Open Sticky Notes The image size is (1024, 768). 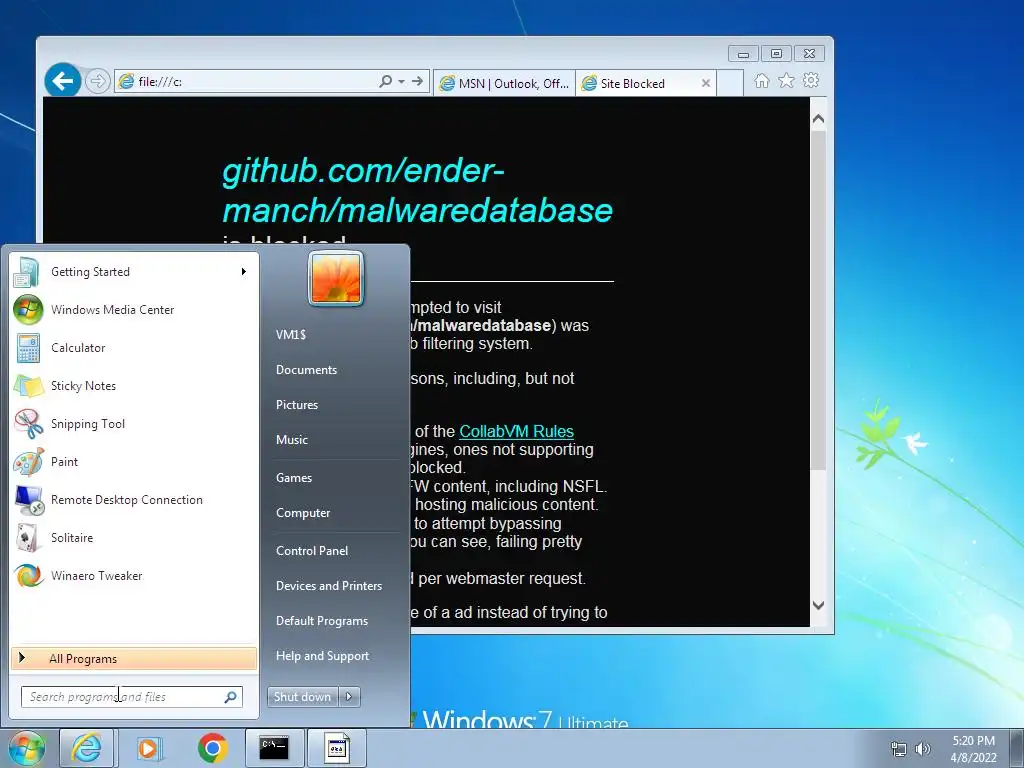(x=134, y=385)
